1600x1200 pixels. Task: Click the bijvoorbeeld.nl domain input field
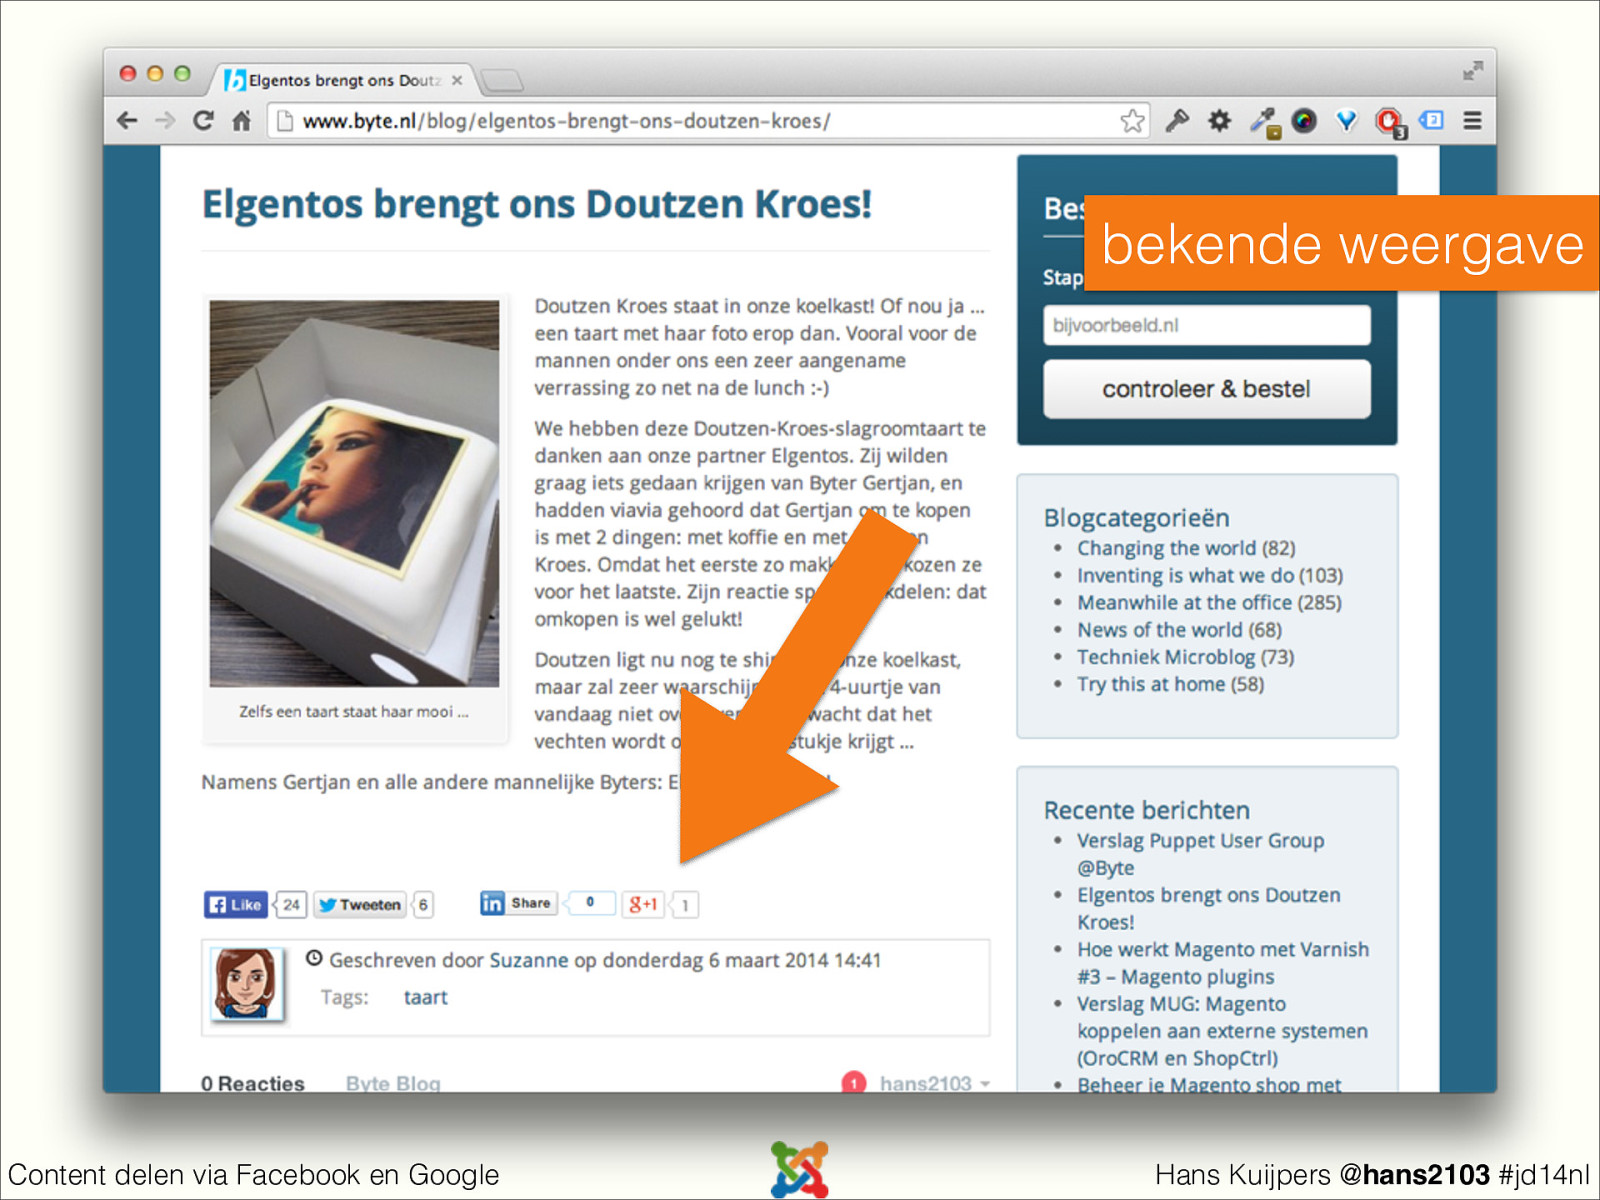pos(1207,325)
